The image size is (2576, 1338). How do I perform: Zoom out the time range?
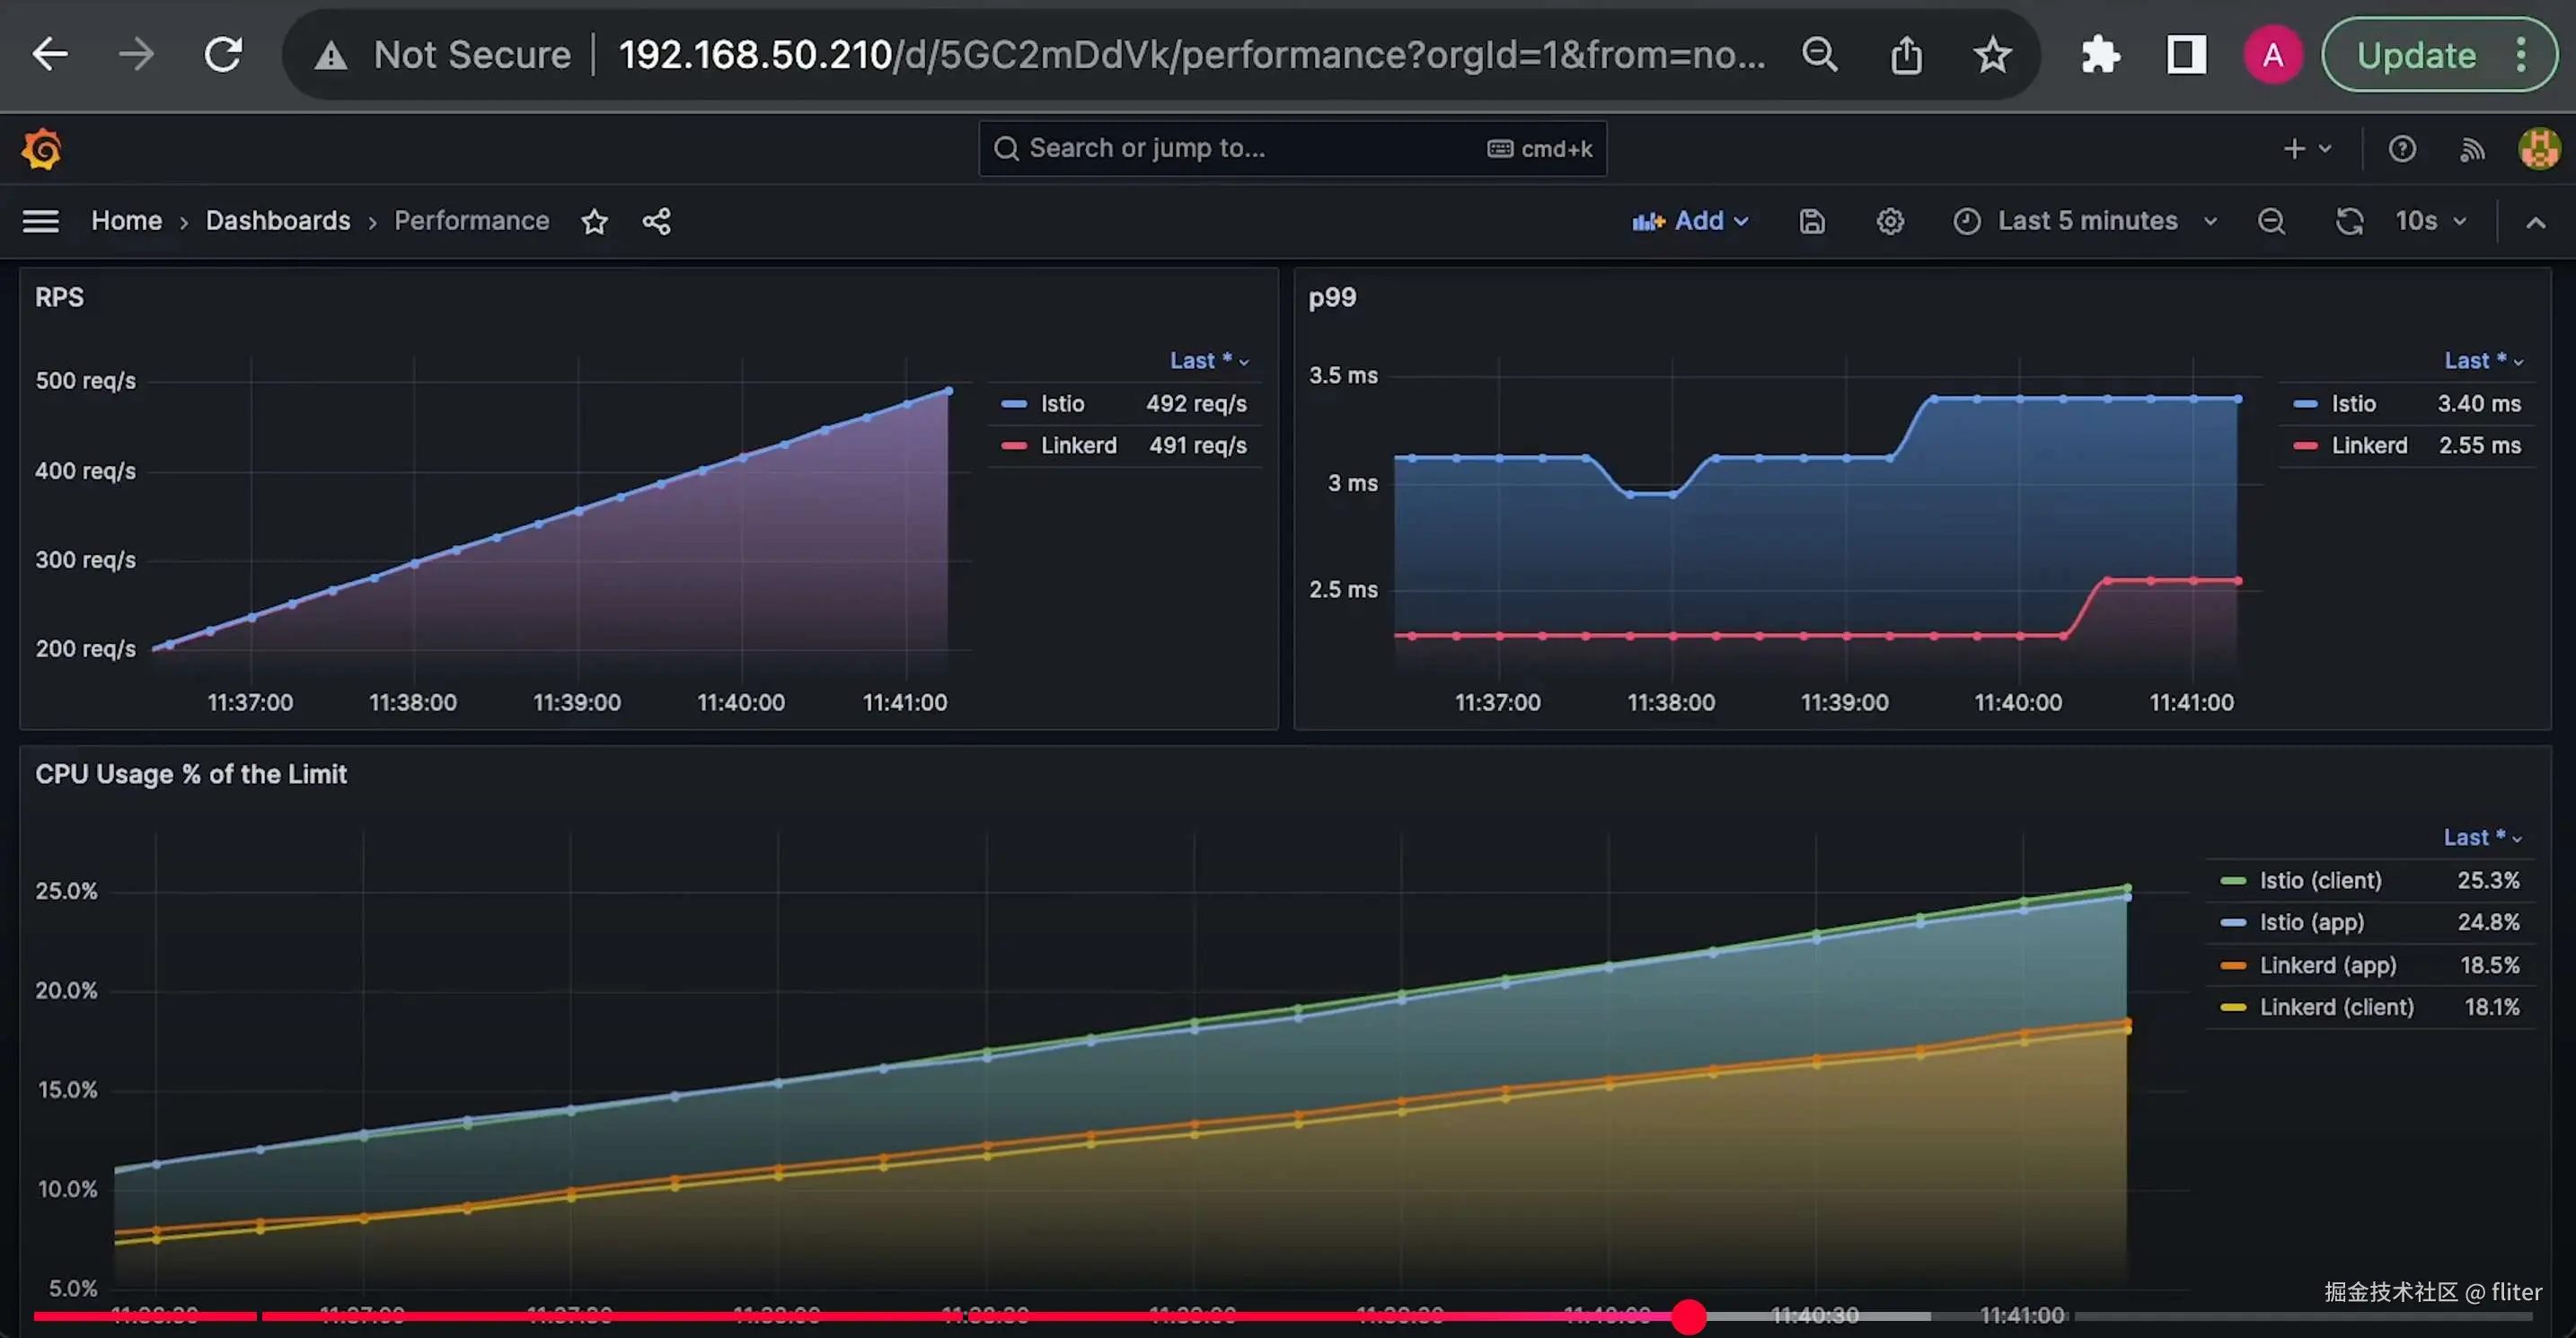pos(2271,221)
